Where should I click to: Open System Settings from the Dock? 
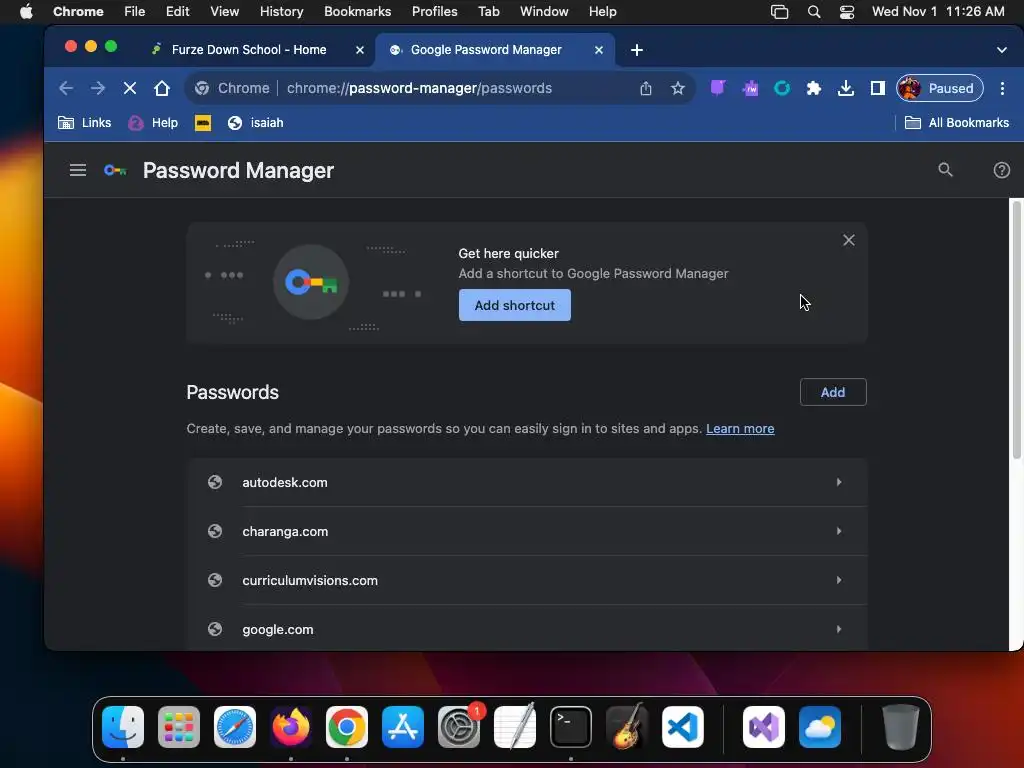[459, 727]
